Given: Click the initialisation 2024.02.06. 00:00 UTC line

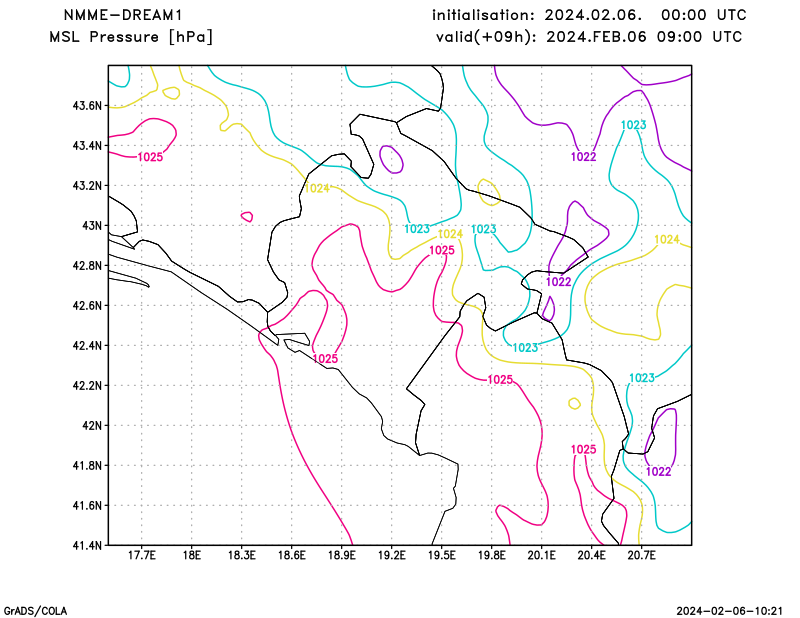Looking at the screenshot, I should pos(589,15).
